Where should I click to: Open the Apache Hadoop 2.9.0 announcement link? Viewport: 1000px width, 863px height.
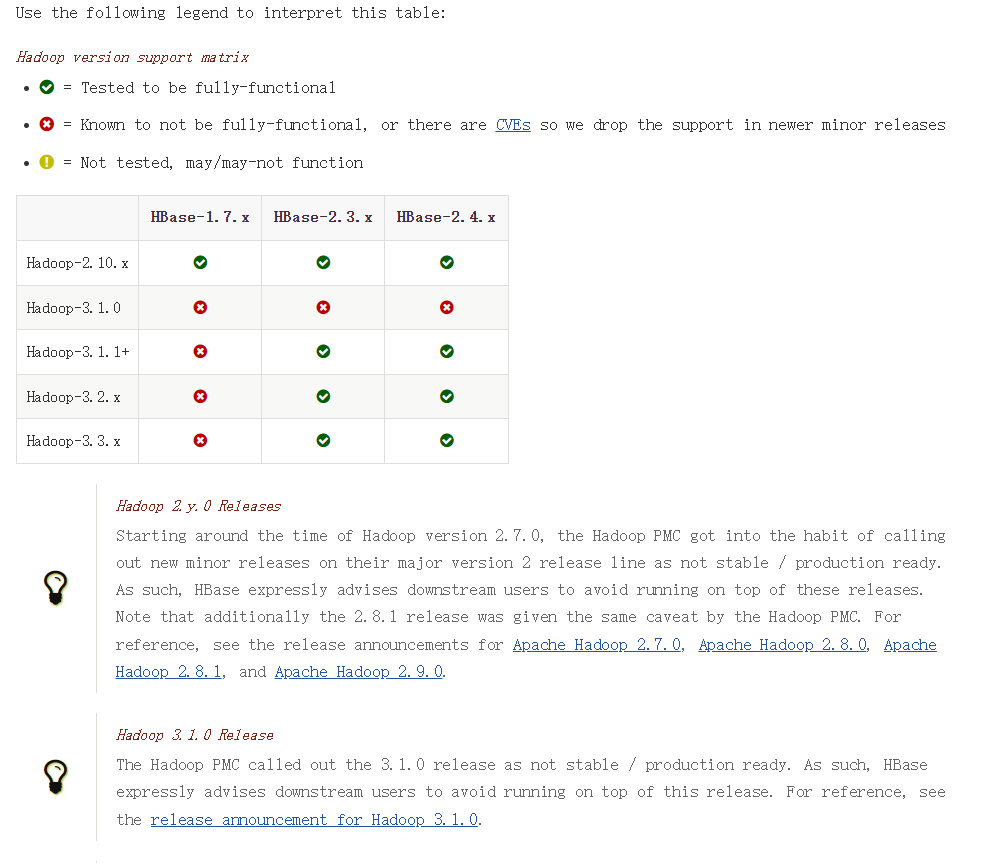(359, 672)
